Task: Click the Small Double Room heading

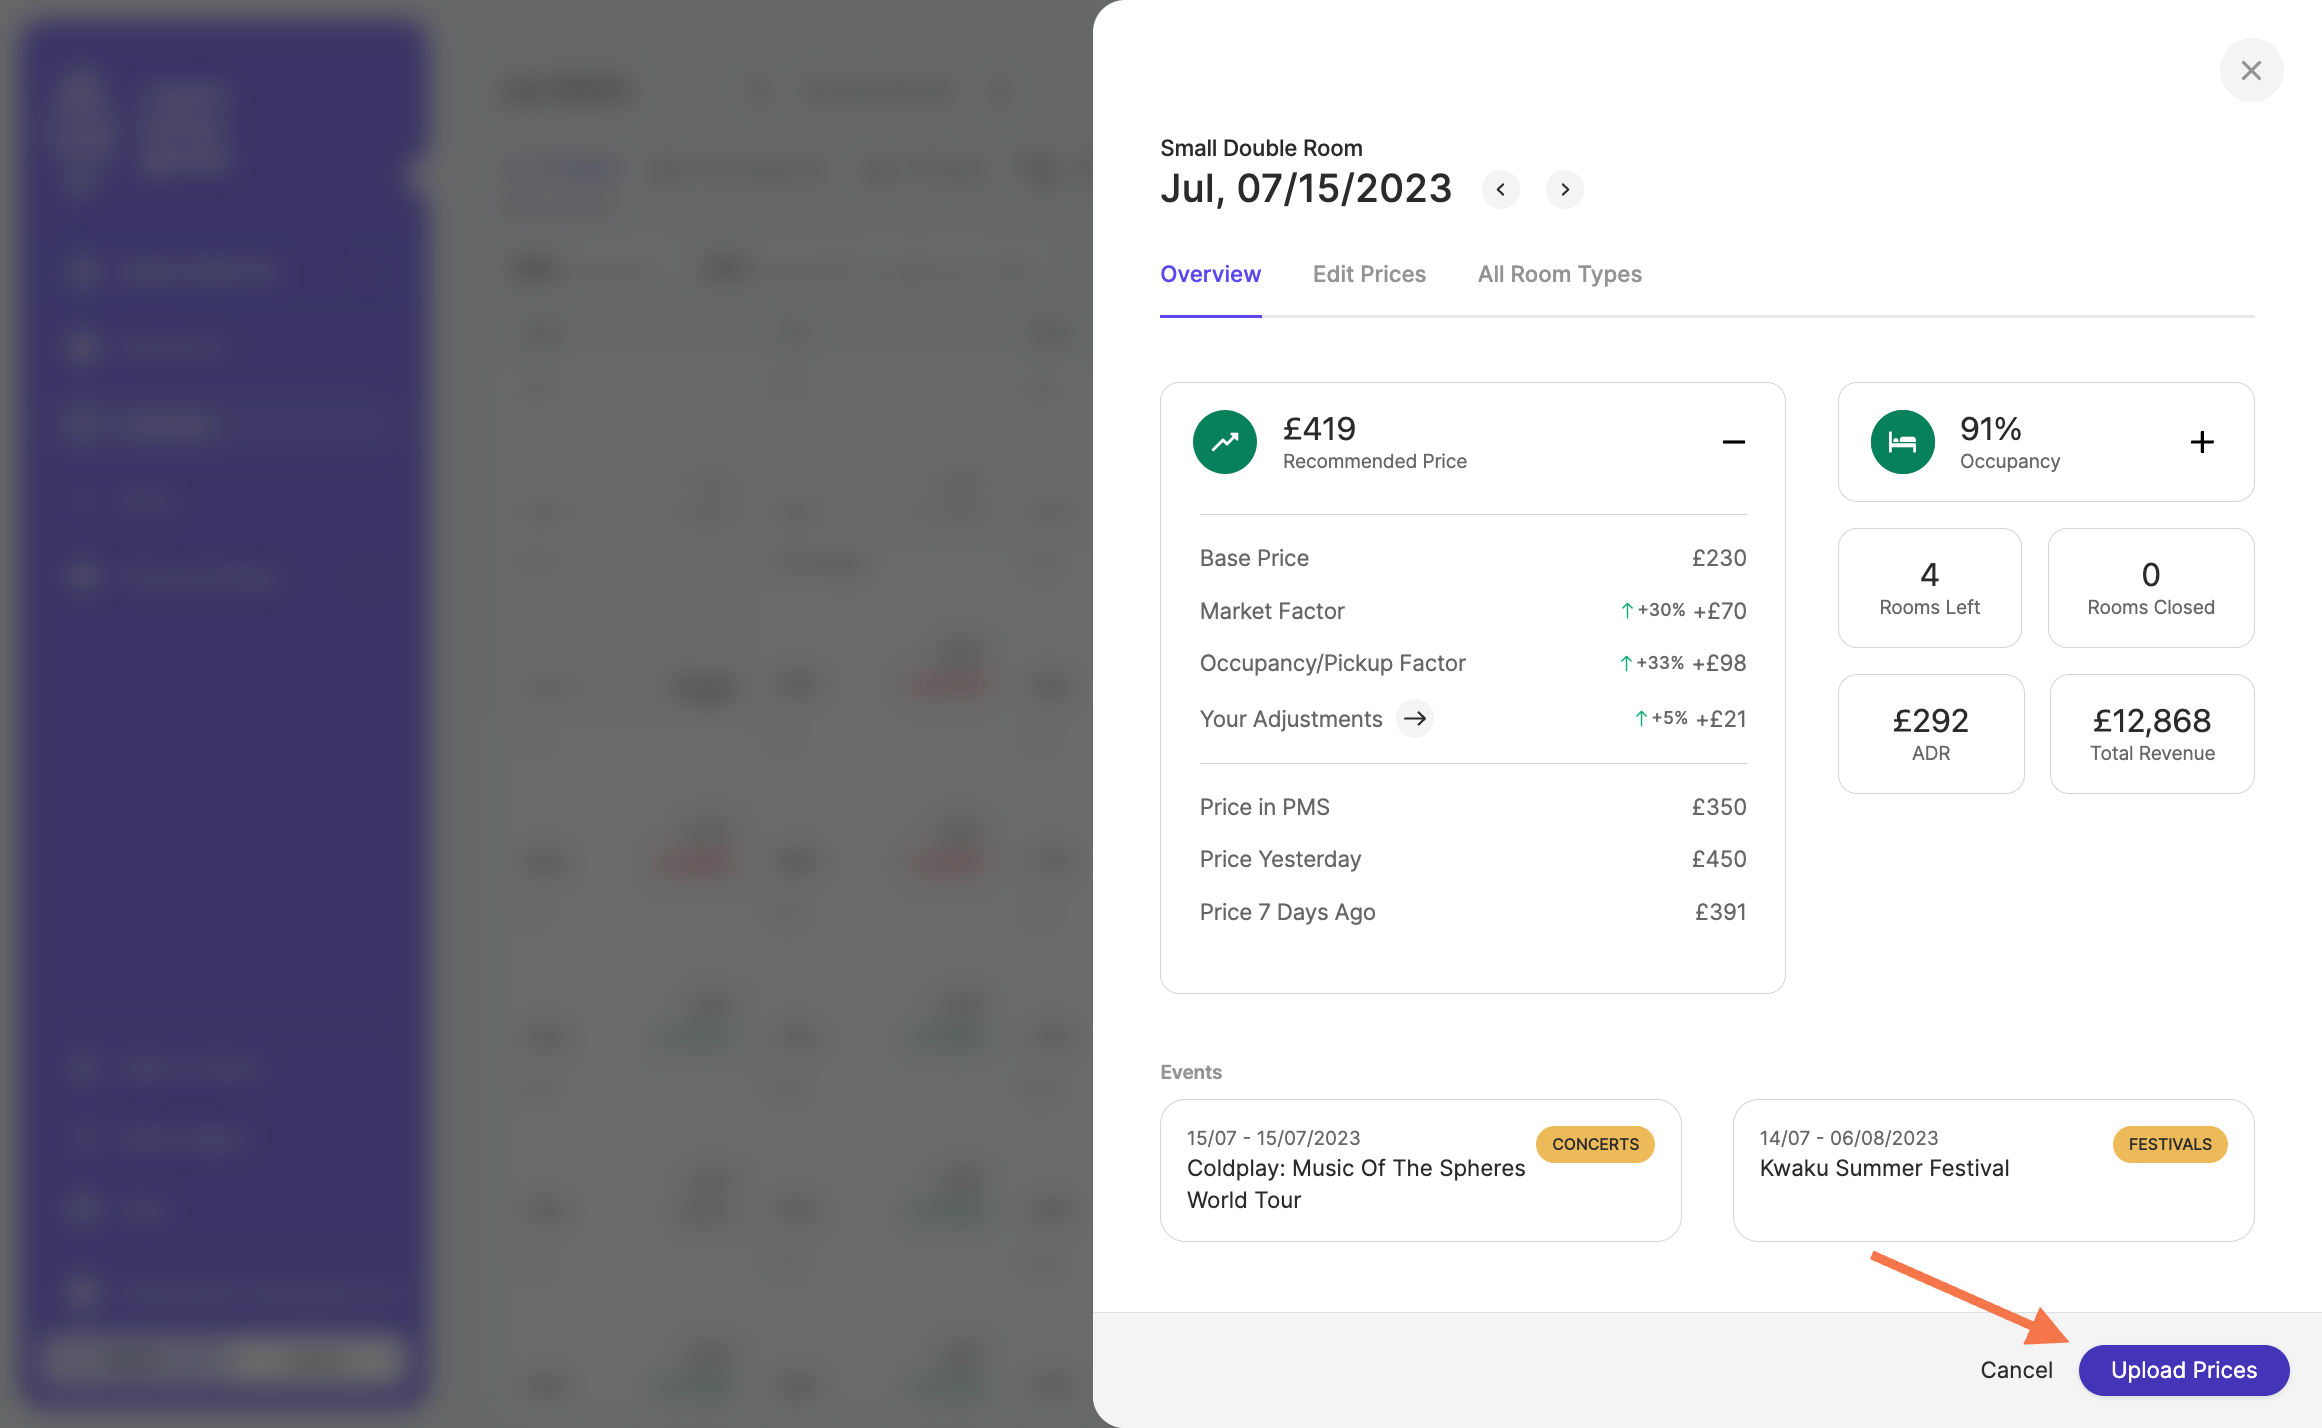Action: click(x=1261, y=148)
